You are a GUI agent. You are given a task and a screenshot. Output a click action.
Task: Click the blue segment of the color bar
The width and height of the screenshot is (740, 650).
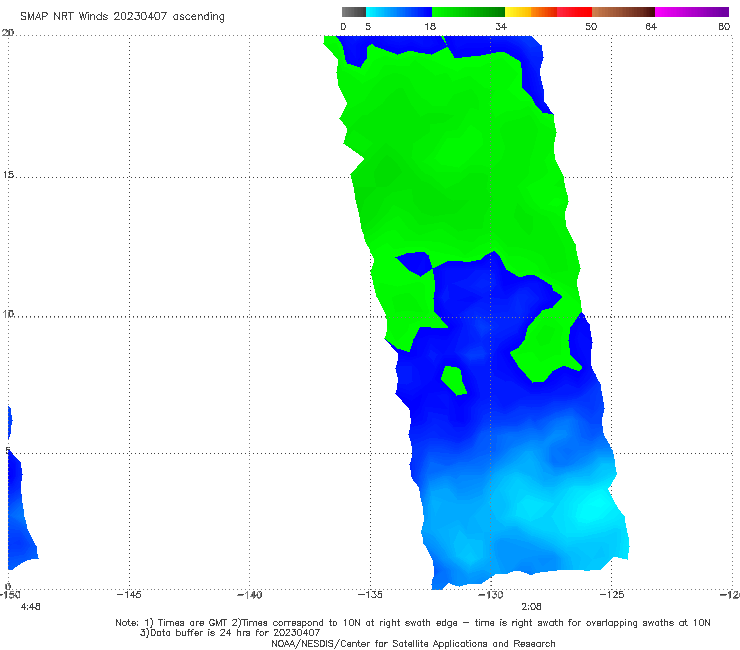[x=399, y=12]
